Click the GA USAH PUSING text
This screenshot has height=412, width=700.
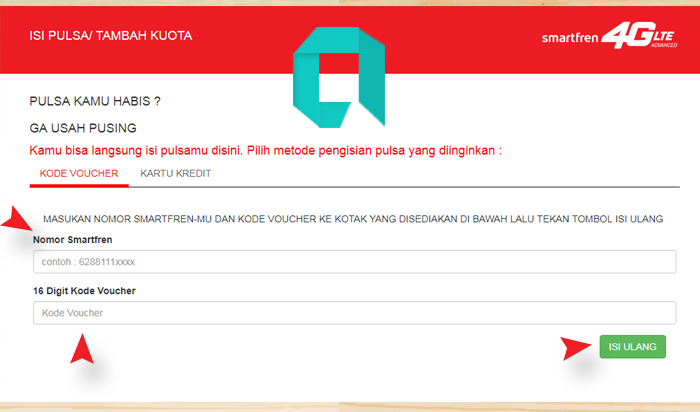pyautogui.click(x=83, y=128)
